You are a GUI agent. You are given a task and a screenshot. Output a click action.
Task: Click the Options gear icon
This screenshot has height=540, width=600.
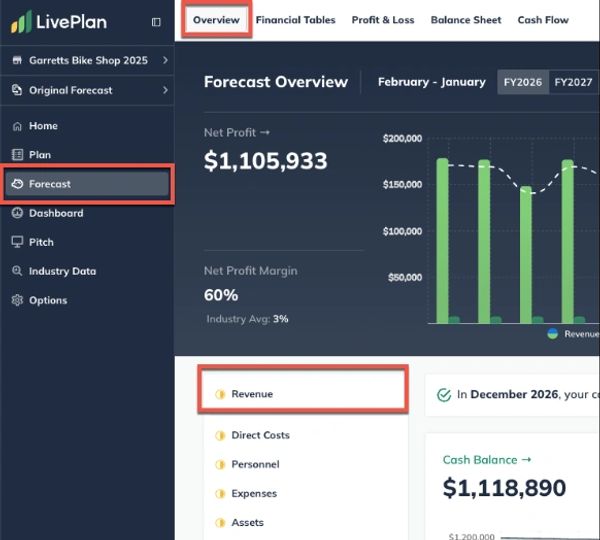coord(17,300)
